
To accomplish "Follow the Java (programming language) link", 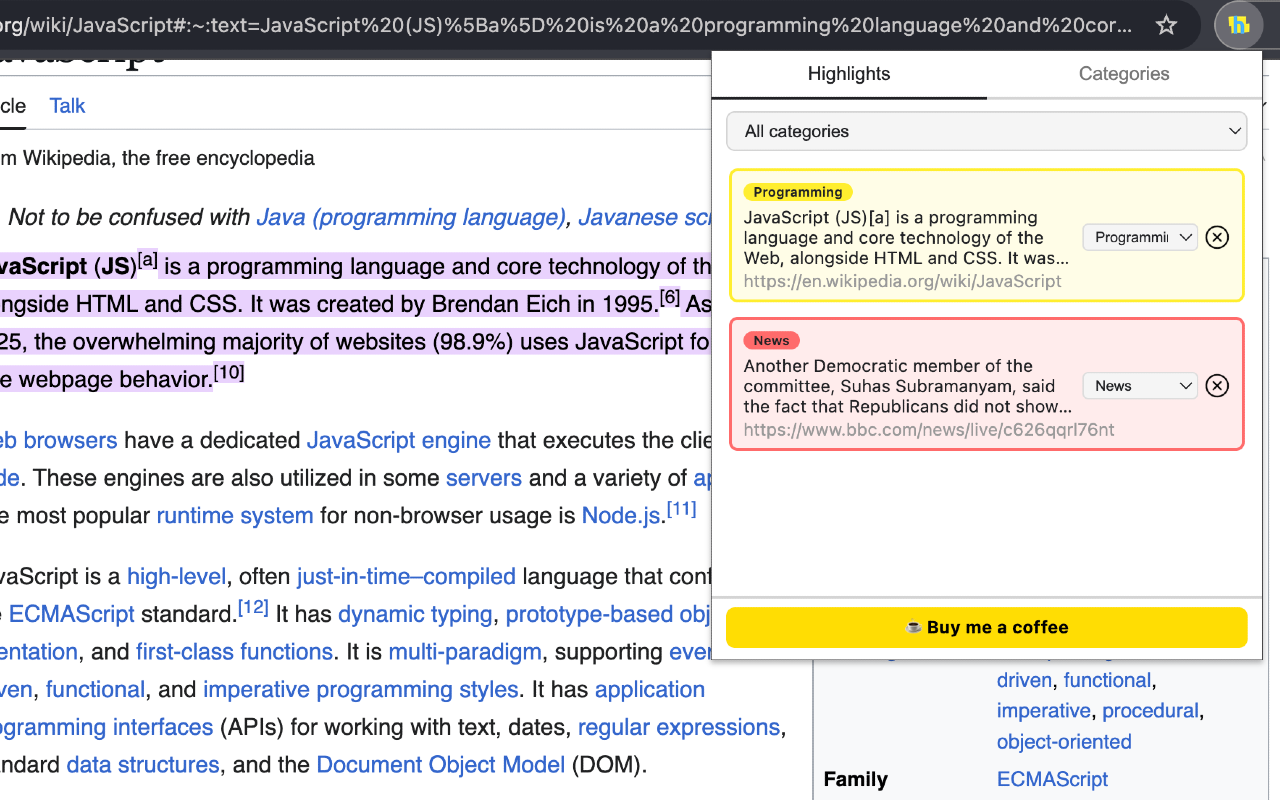I will [411, 217].
